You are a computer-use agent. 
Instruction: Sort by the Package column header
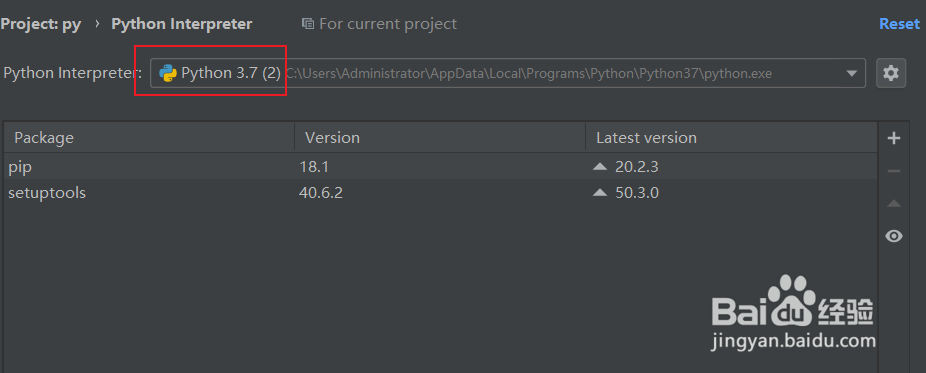point(149,138)
